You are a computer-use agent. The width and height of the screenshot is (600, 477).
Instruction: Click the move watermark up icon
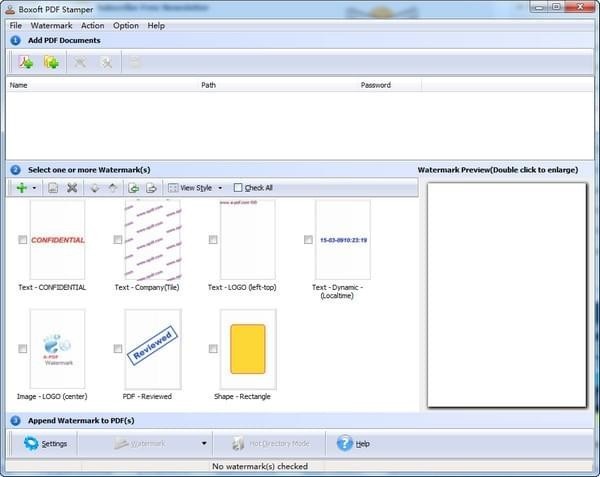(113, 188)
